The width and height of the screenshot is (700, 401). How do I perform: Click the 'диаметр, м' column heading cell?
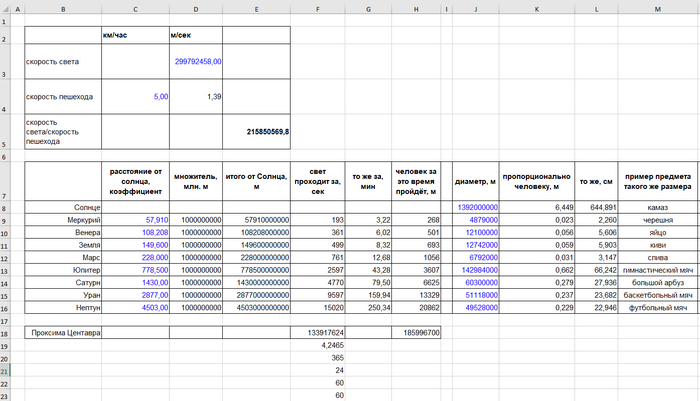tap(486, 182)
